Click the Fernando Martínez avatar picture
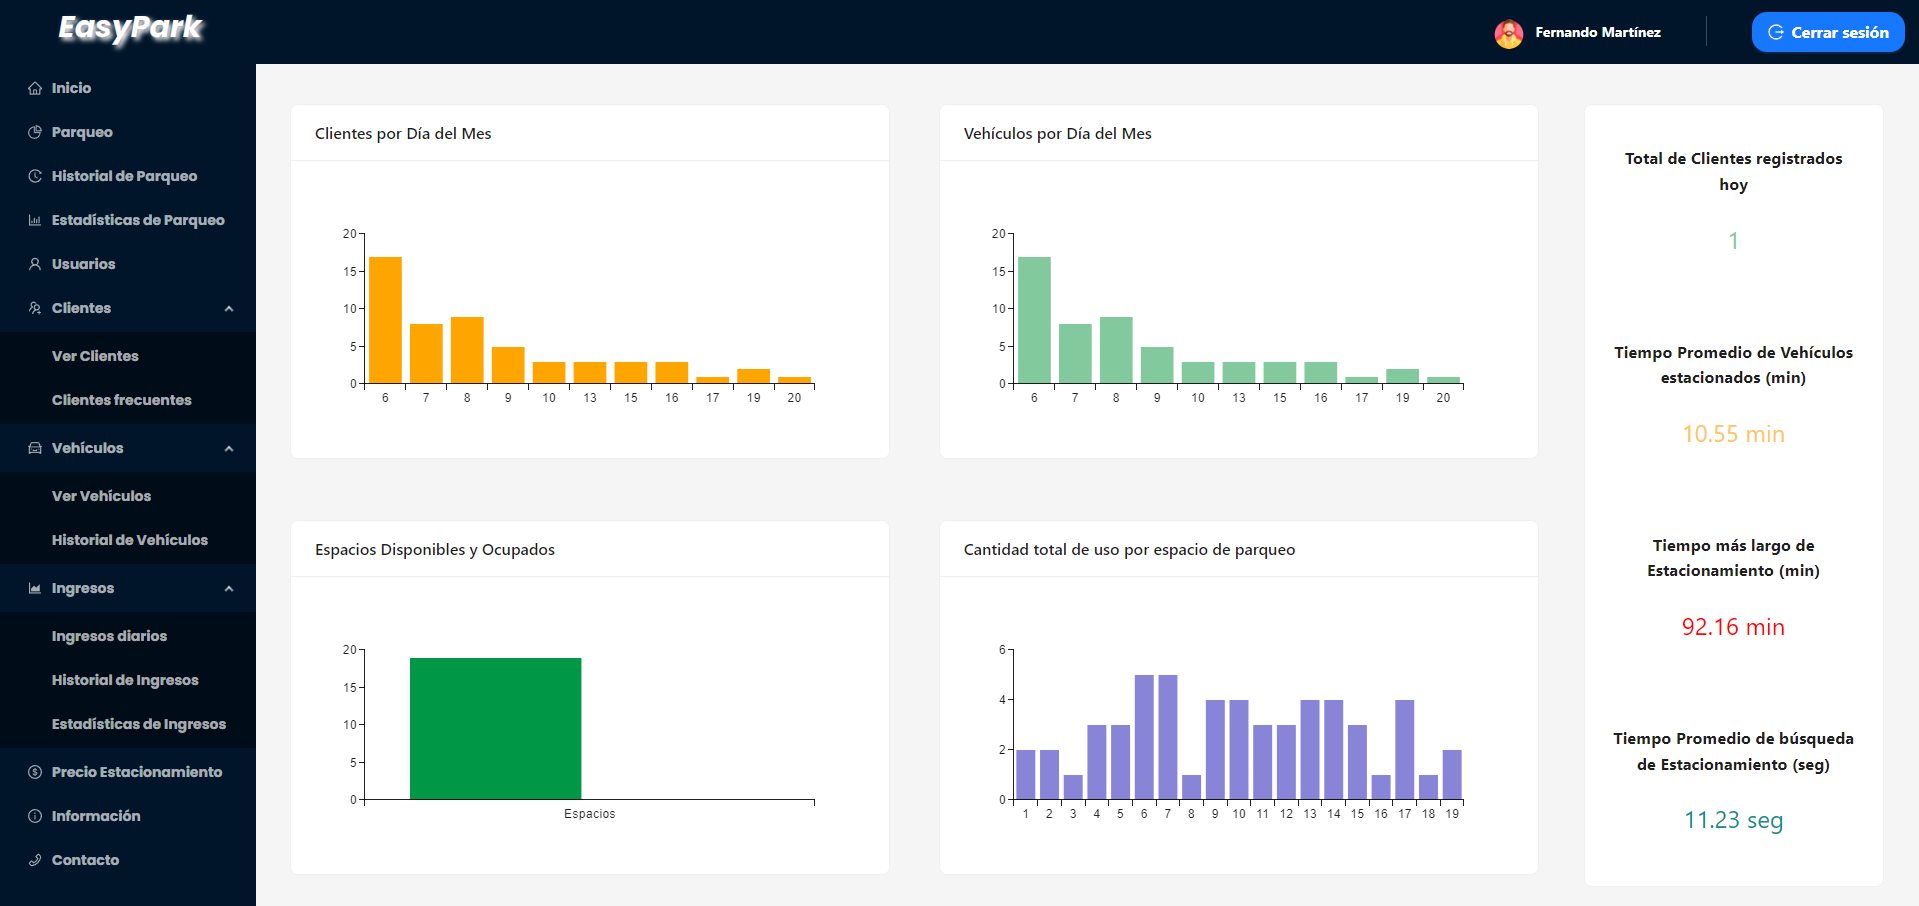 1509,33
